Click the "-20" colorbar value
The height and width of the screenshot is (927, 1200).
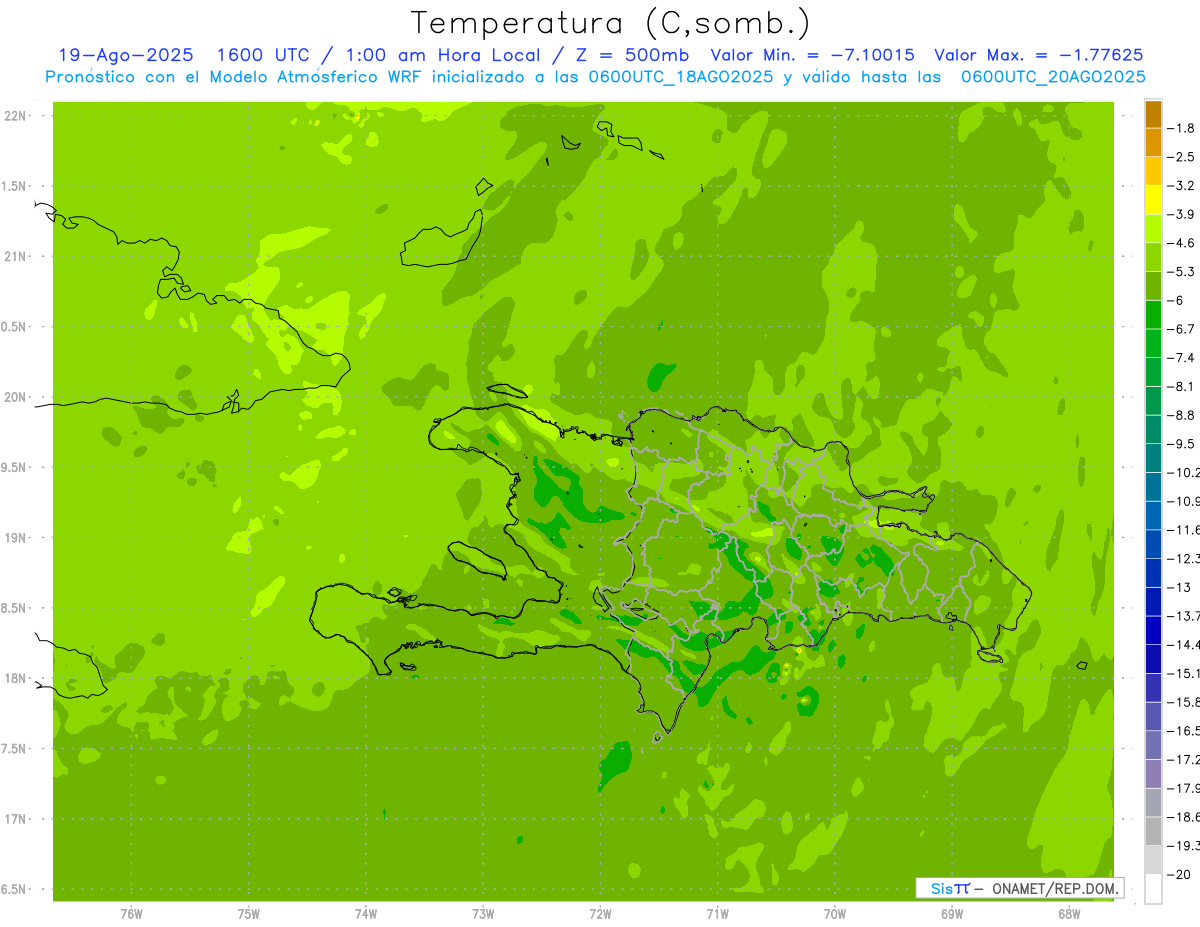1180,874
